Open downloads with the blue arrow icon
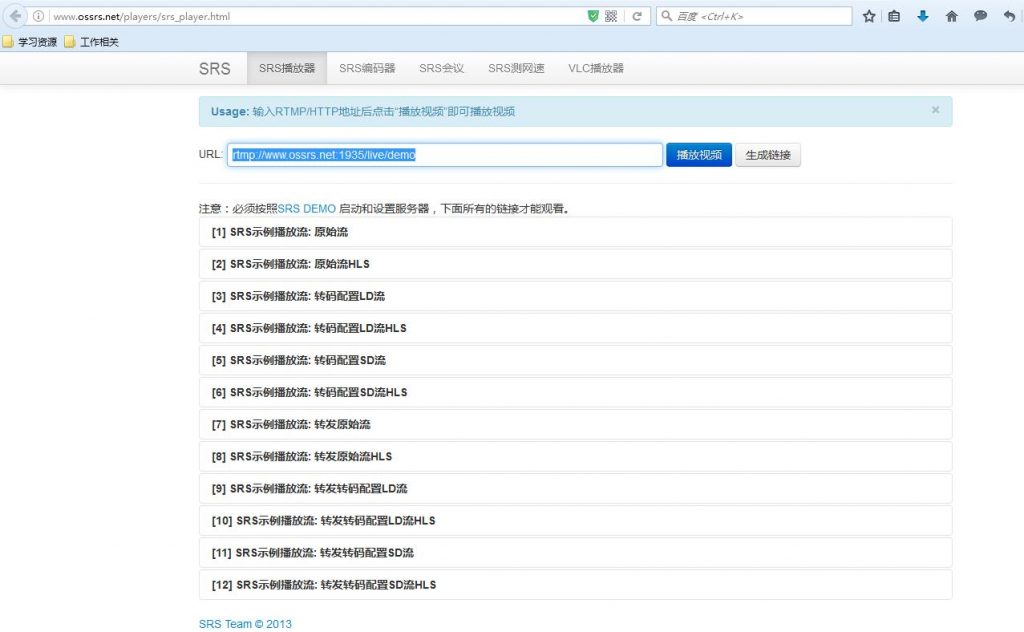Screen dimensions: 1024x632 pos(923,17)
